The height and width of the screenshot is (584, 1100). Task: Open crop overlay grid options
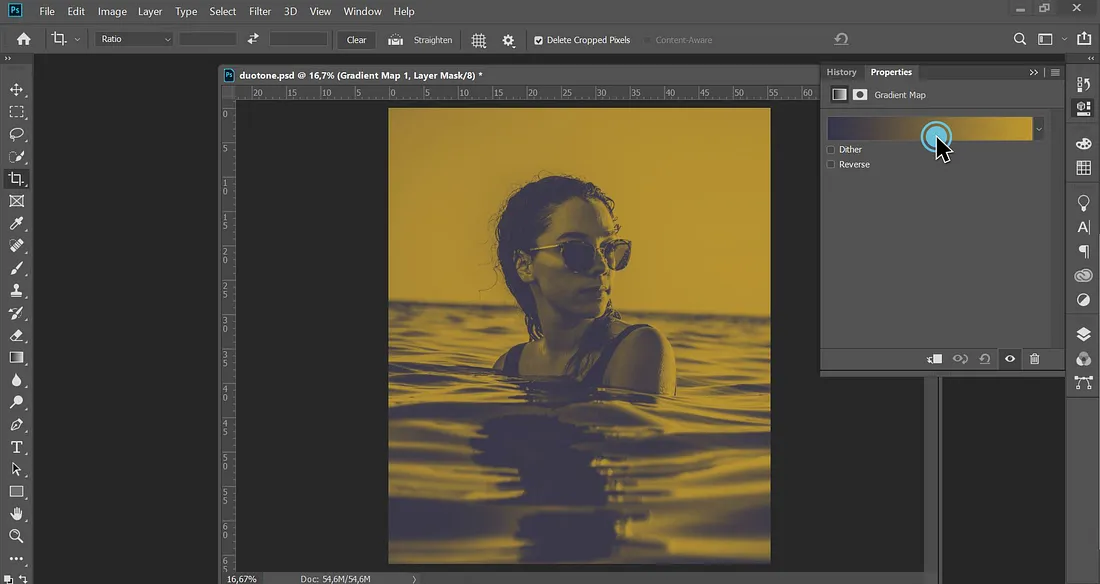[478, 40]
